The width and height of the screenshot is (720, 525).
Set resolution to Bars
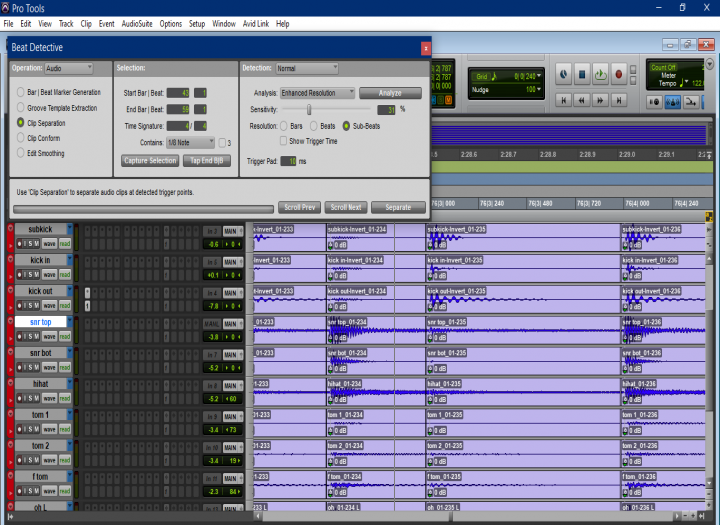pos(284,126)
